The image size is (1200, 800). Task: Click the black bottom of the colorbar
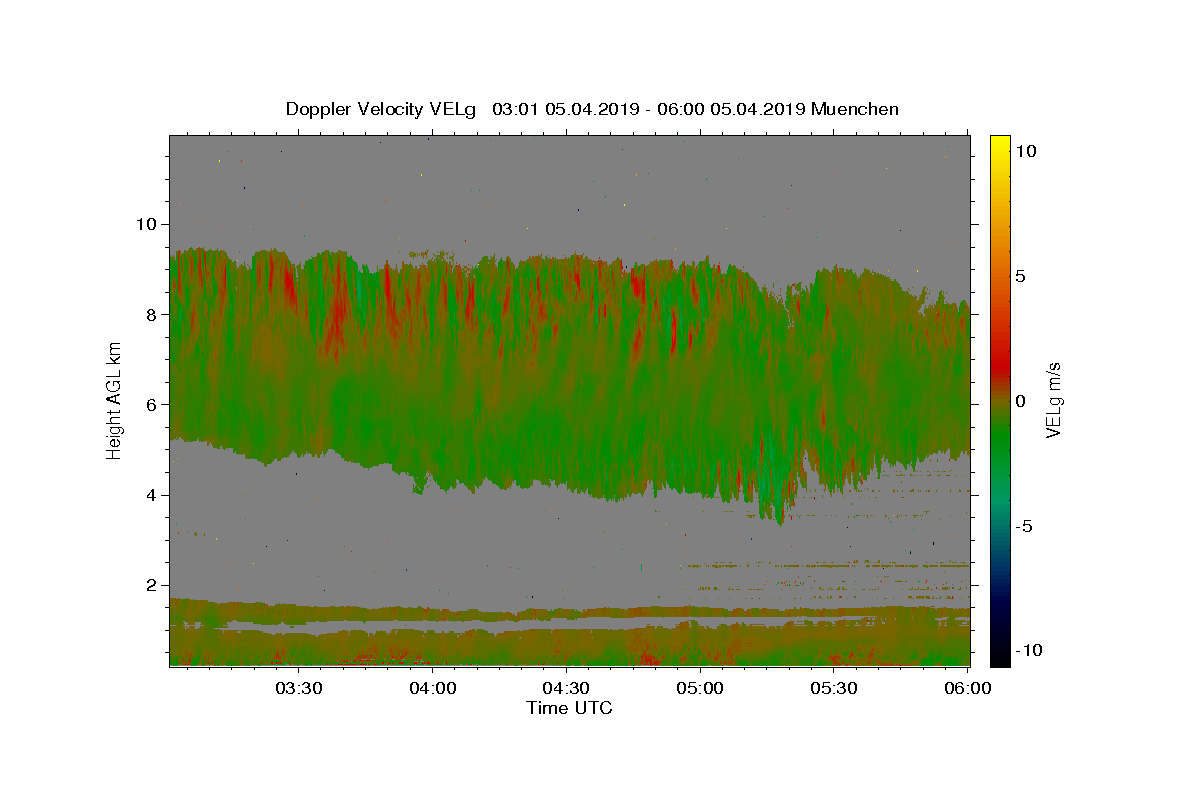(x=1000, y=660)
